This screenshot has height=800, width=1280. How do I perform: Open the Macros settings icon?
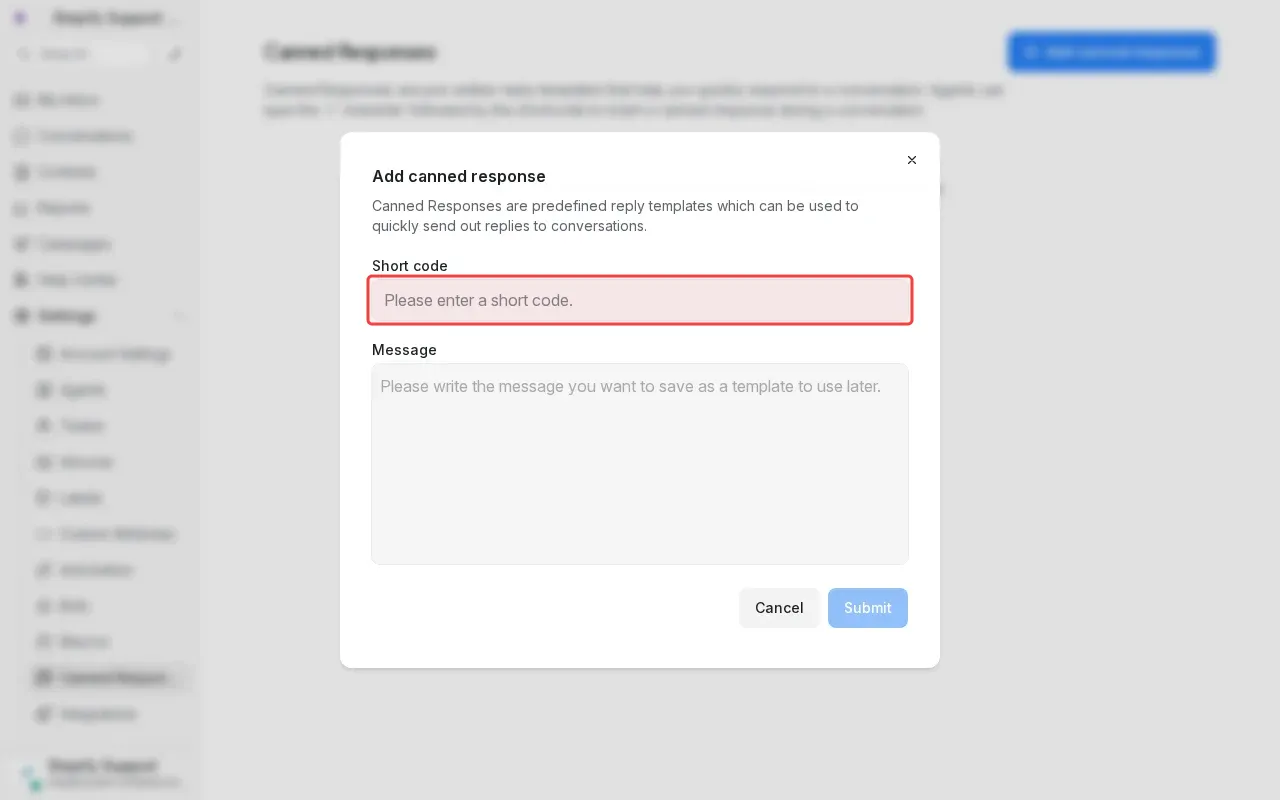tap(44, 642)
